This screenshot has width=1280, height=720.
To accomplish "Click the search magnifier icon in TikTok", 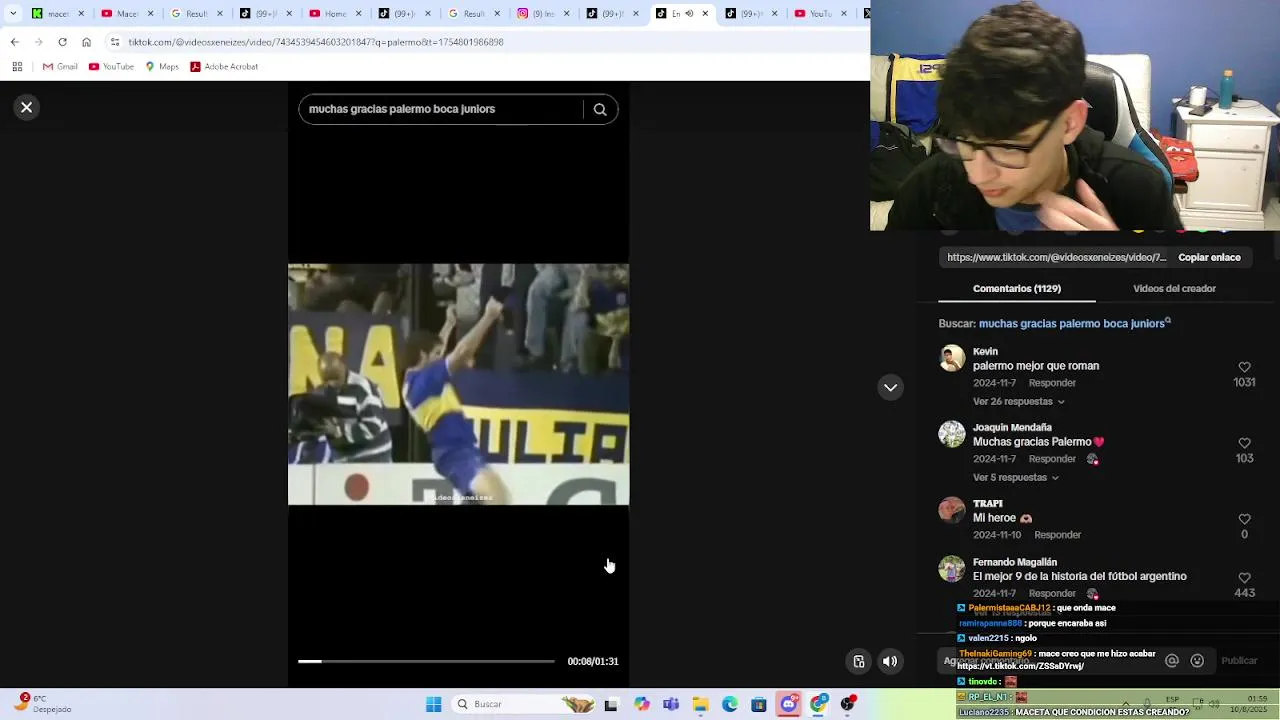I will pyautogui.click(x=600, y=110).
